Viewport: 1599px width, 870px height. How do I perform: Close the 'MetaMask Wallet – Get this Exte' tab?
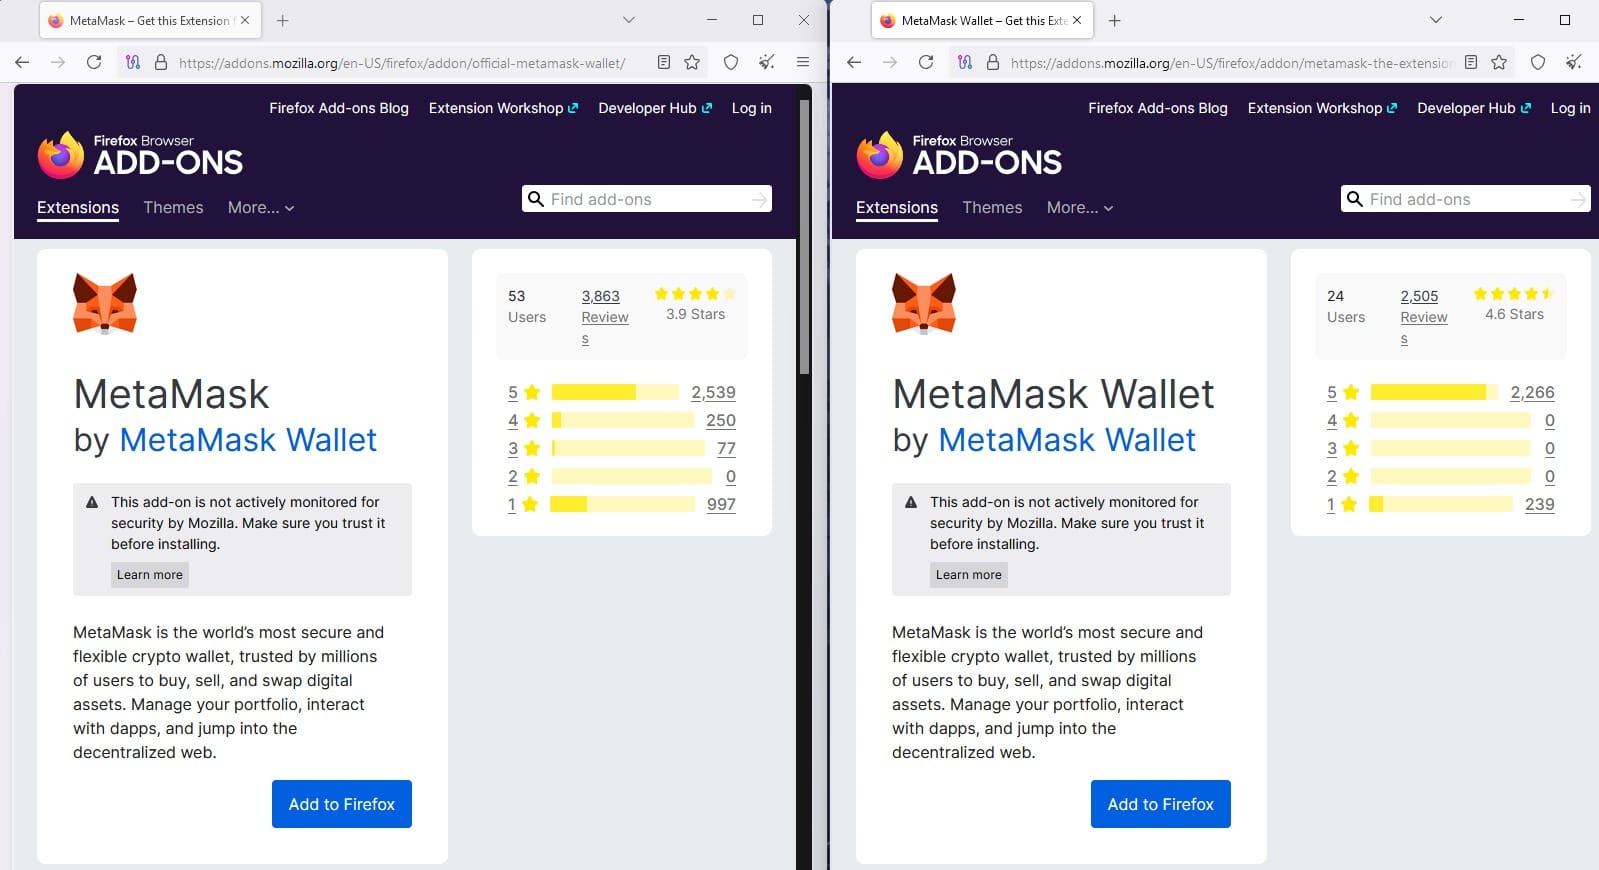tap(1077, 20)
